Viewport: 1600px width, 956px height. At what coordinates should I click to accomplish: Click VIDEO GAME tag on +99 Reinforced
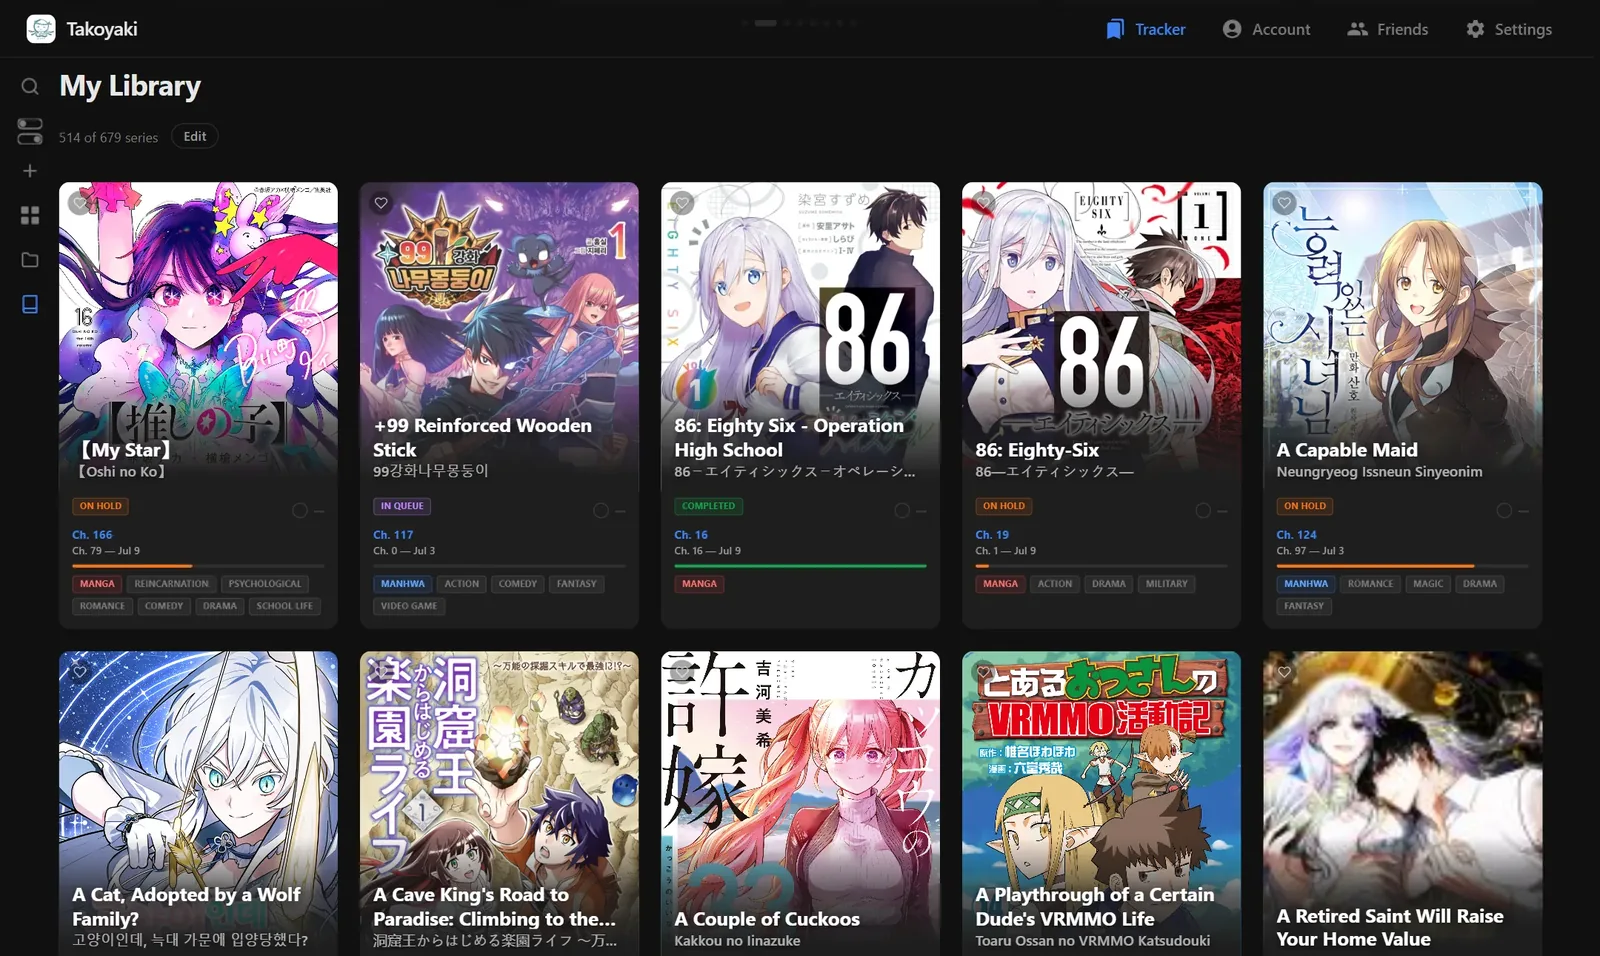pos(409,606)
